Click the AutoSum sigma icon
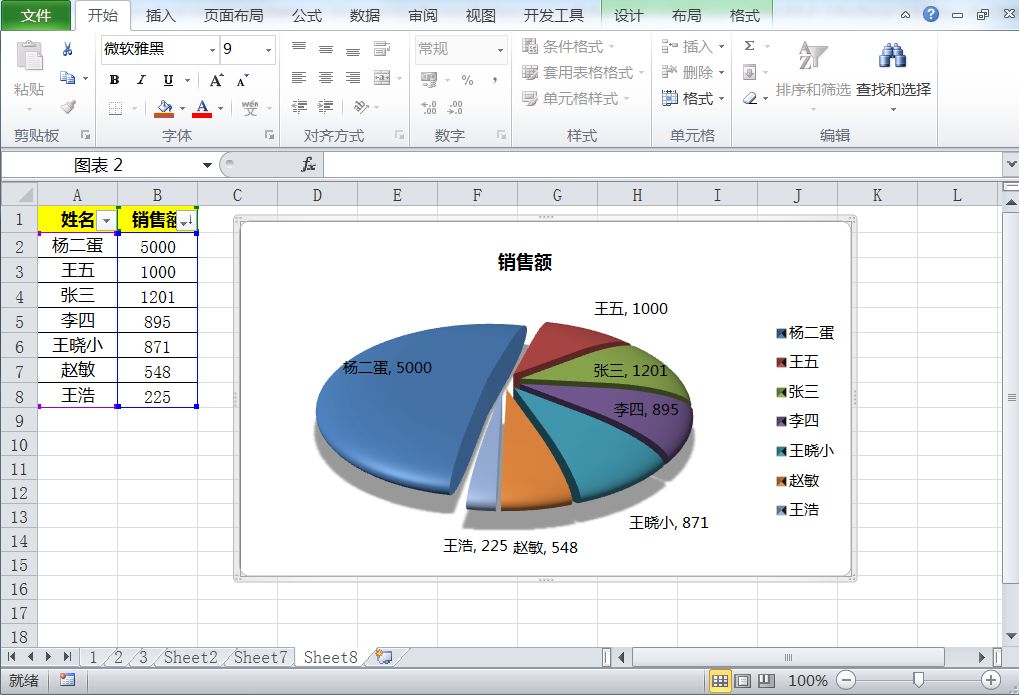 pos(749,46)
